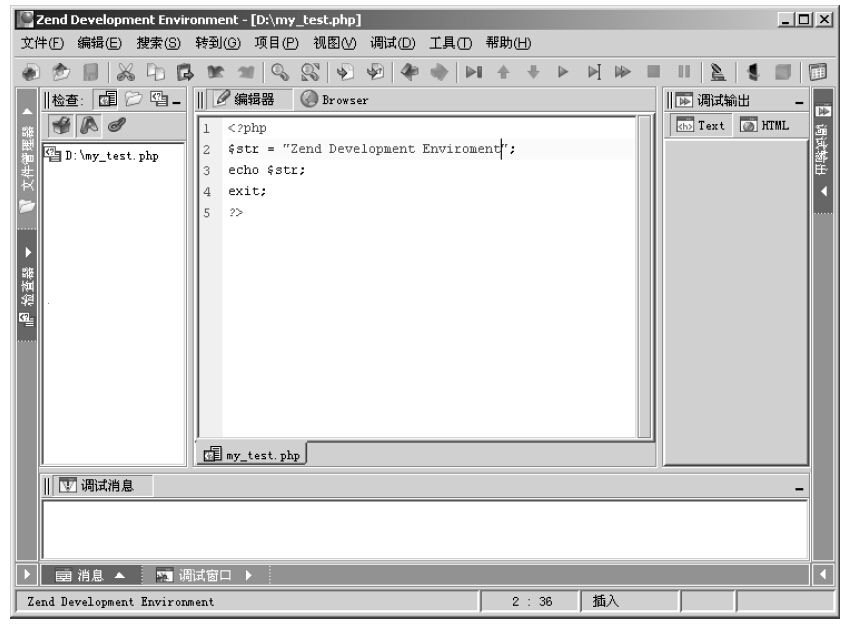Click the editor's vertical scrollbar

click(x=644, y=276)
